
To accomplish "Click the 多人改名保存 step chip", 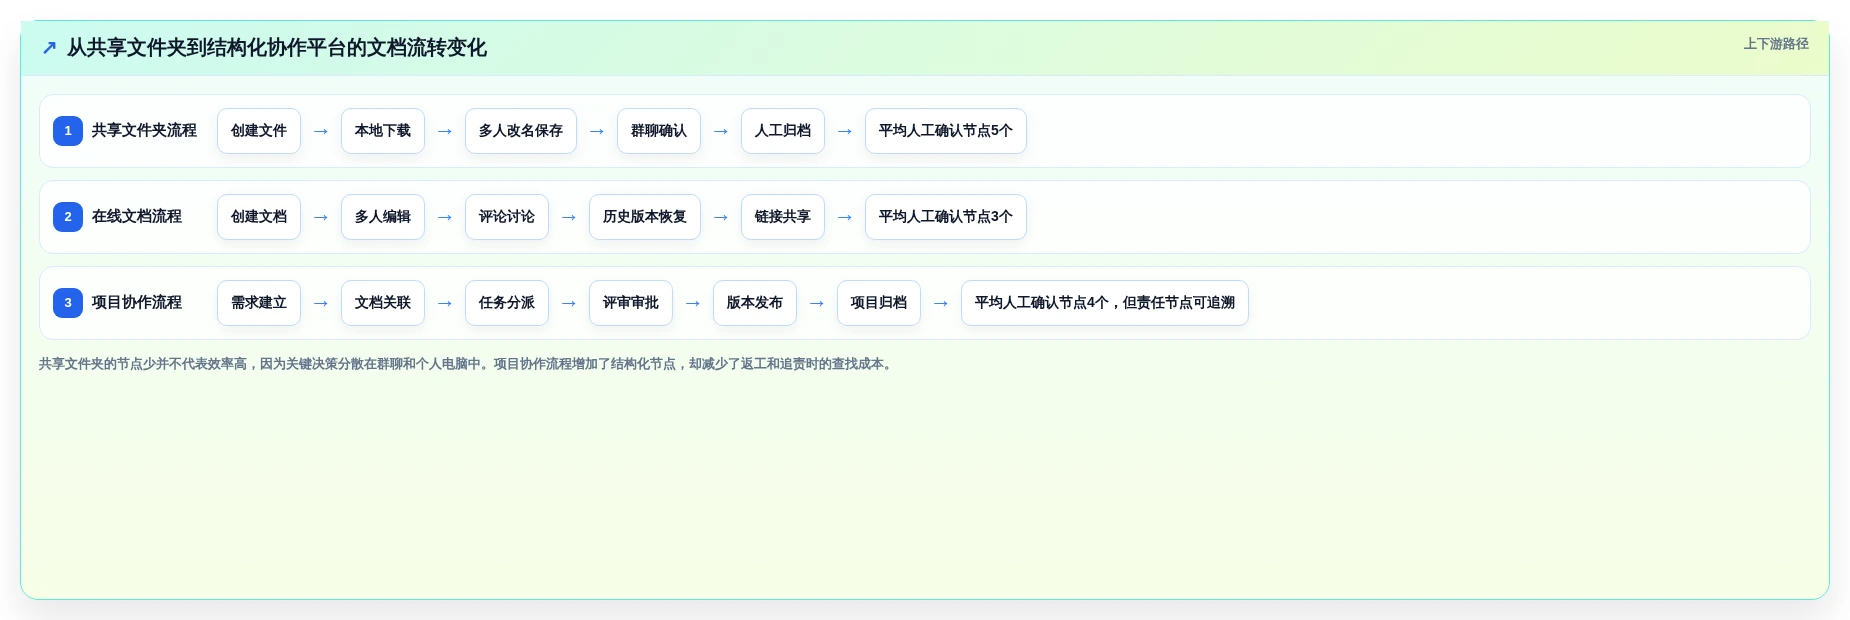I will (x=521, y=131).
